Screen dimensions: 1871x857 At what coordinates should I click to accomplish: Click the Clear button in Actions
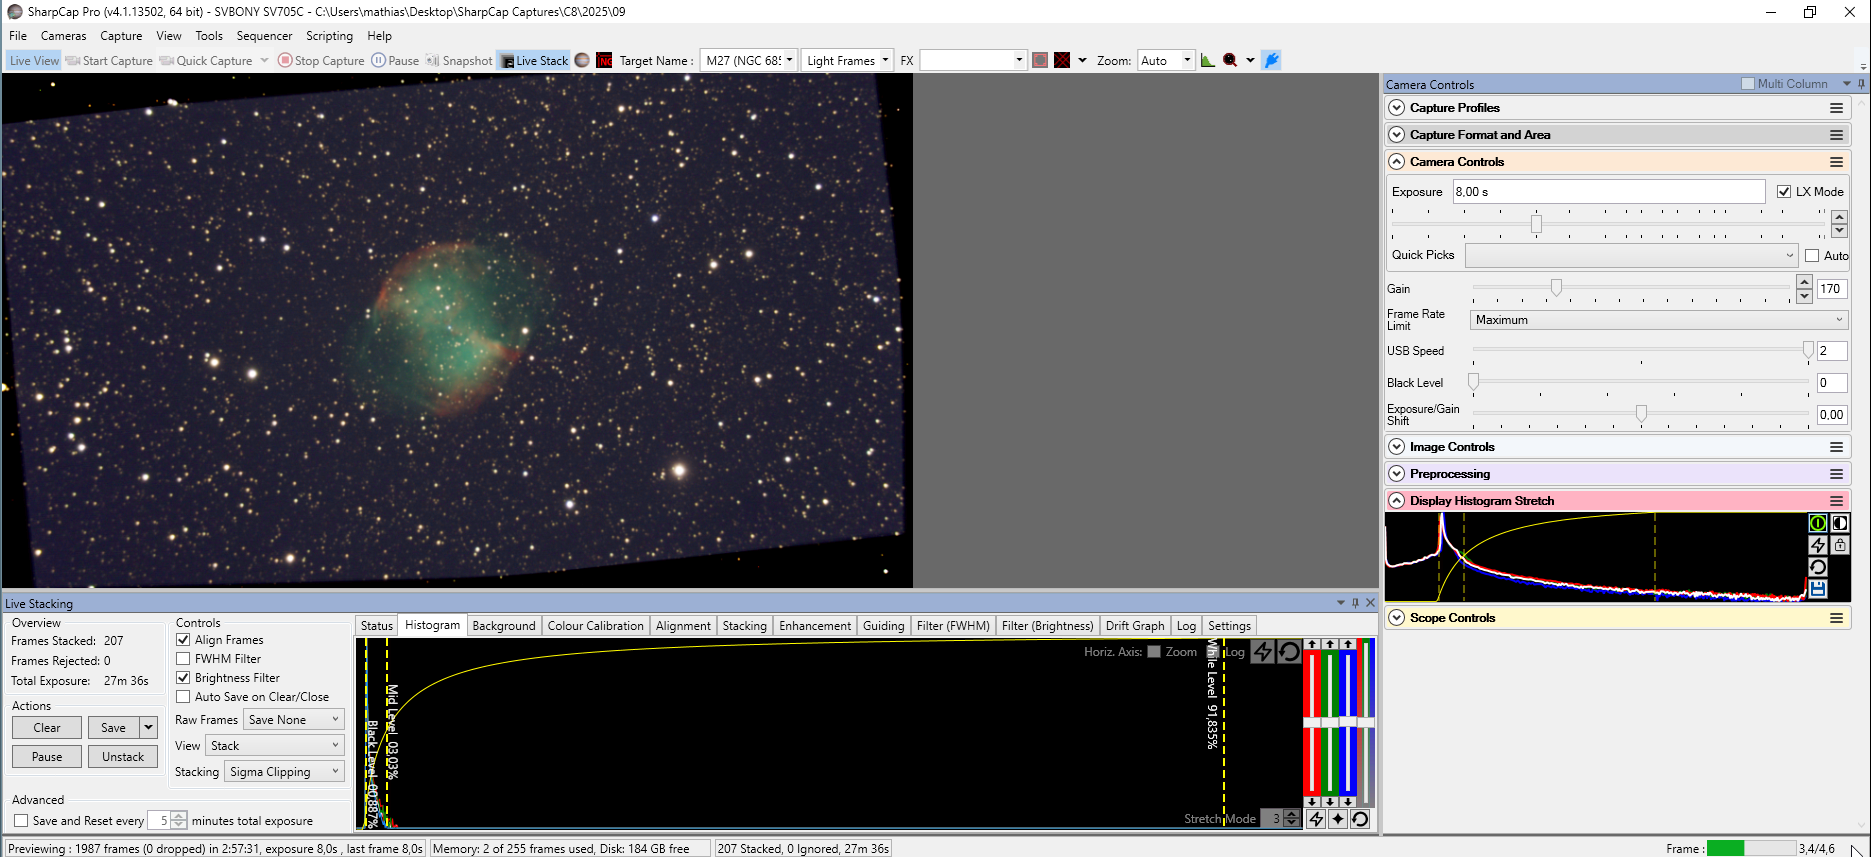[47, 728]
